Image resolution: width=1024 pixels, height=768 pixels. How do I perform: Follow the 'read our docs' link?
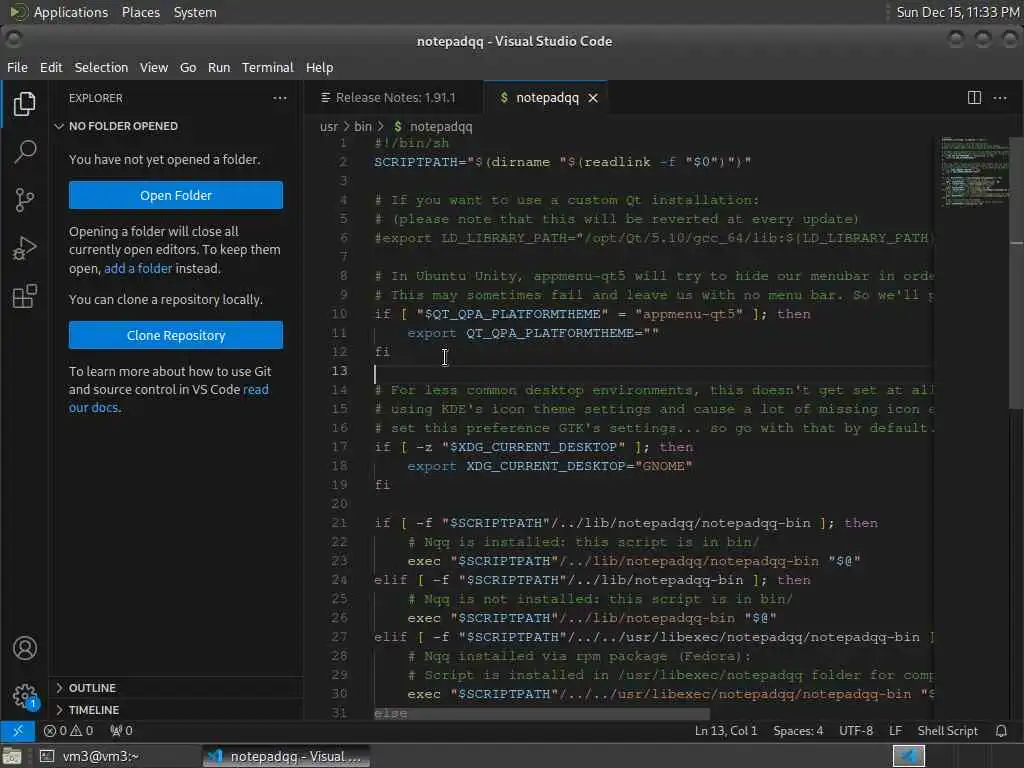pyautogui.click(x=255, y=390)
